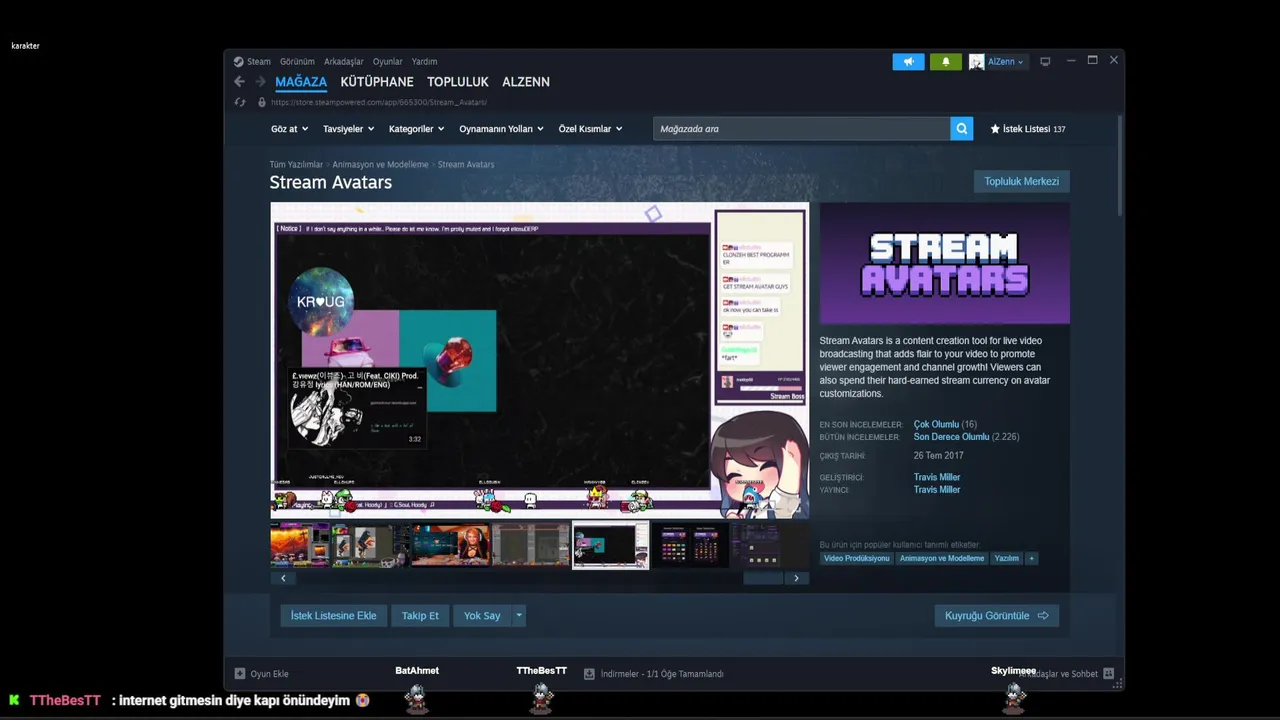Select the highlighted active screenshot thumbnail
Screen dimensions: 1280x720
[x=610, y=545]
